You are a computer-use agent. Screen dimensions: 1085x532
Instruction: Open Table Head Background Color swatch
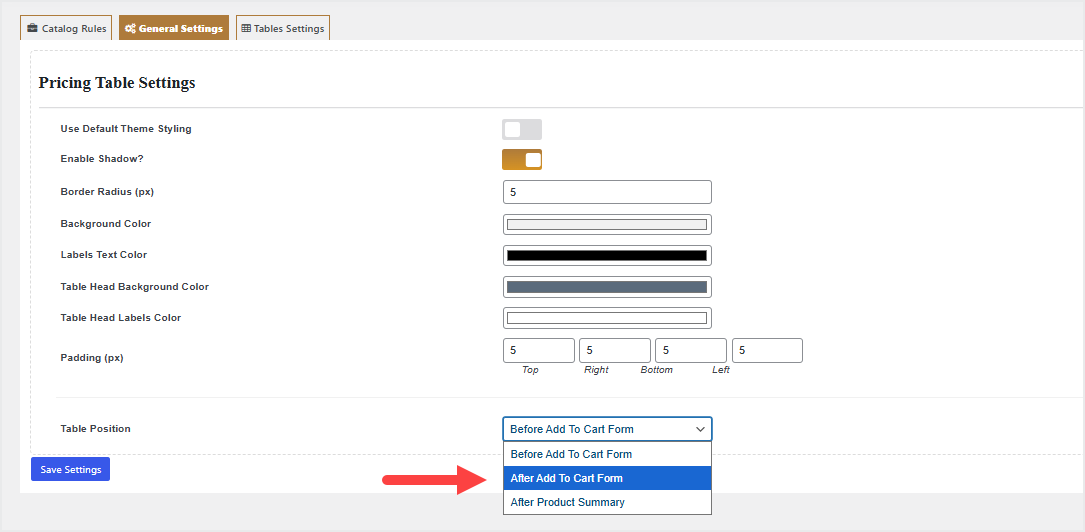(x=606, y=287)
